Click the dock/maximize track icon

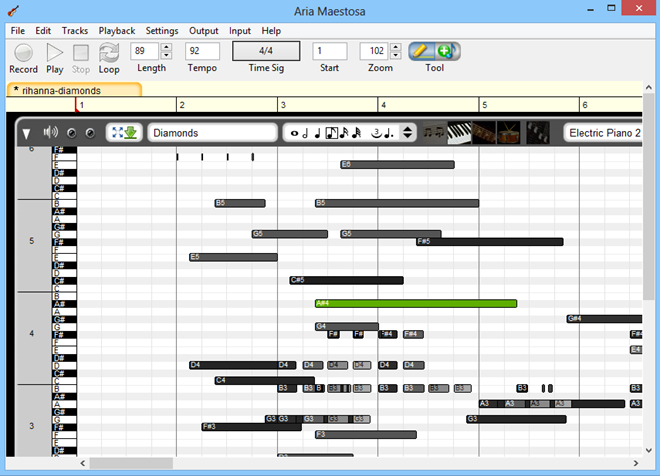125,133
